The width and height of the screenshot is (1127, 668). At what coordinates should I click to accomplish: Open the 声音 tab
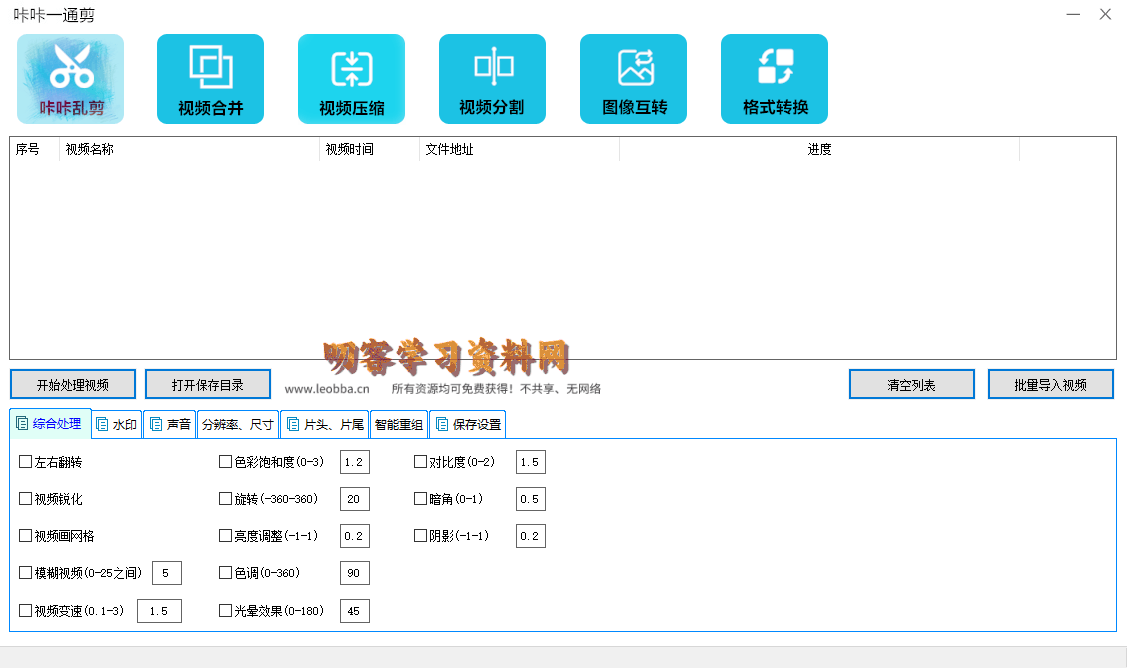(x=169, y=424)
